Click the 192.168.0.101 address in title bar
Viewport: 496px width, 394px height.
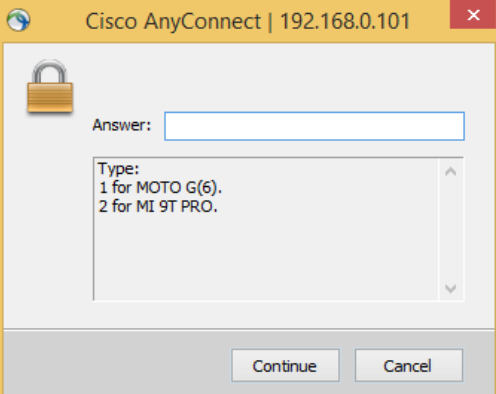point(345,22)
